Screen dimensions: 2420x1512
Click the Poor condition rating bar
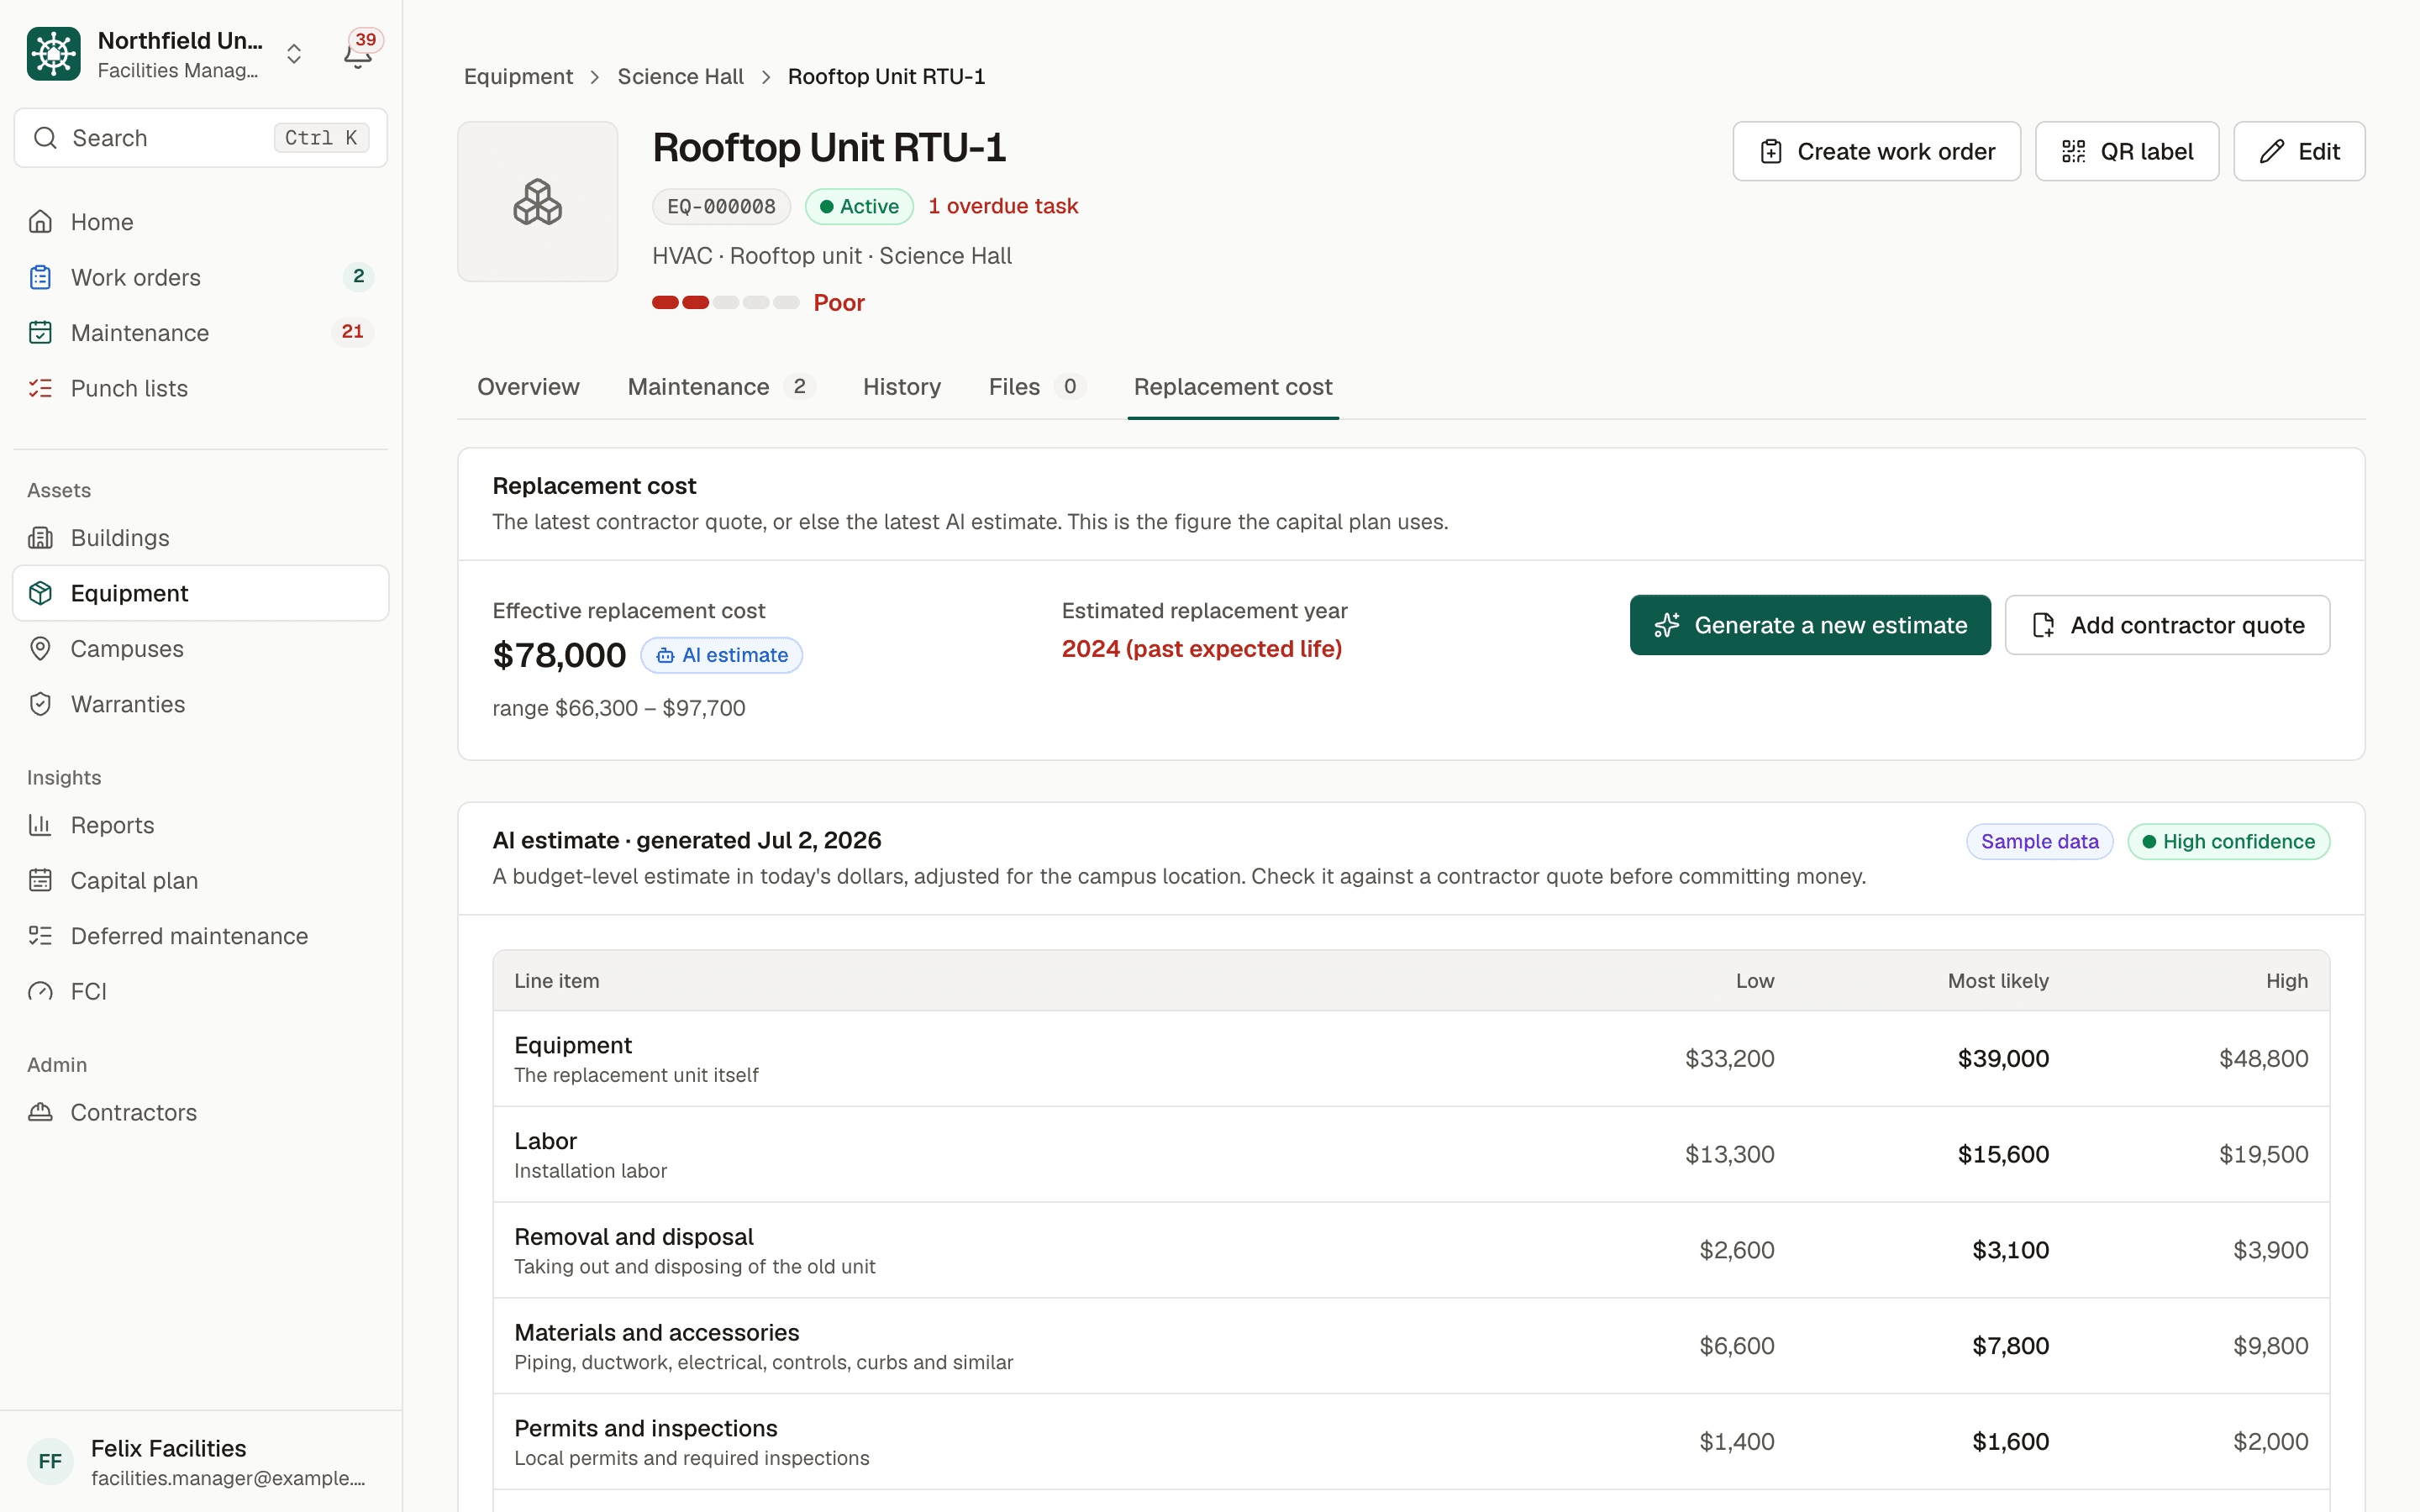coord(726,303)
